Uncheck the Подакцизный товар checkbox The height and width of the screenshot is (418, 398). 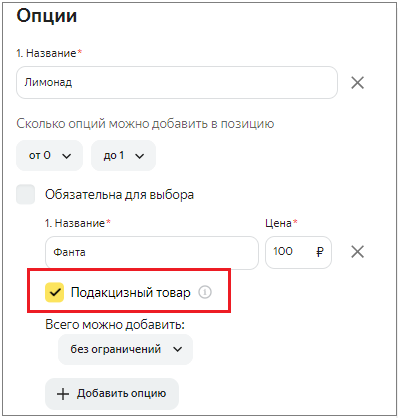[x=54, y=292]
